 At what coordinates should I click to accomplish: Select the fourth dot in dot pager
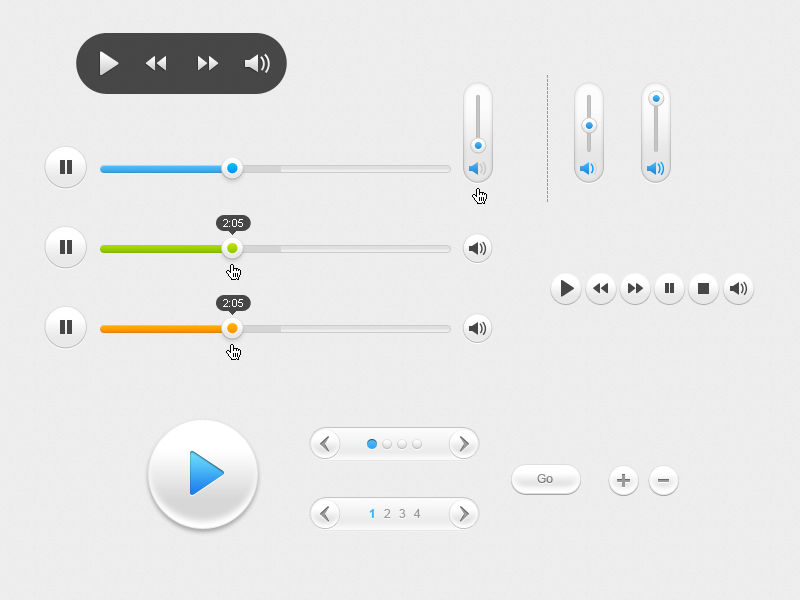tap(417, 444)
